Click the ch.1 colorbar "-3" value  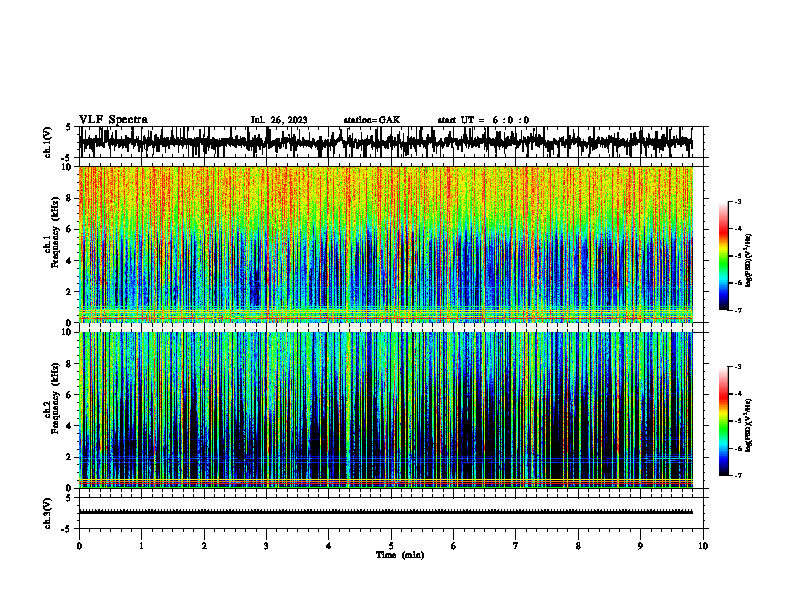tap(738, 201)
